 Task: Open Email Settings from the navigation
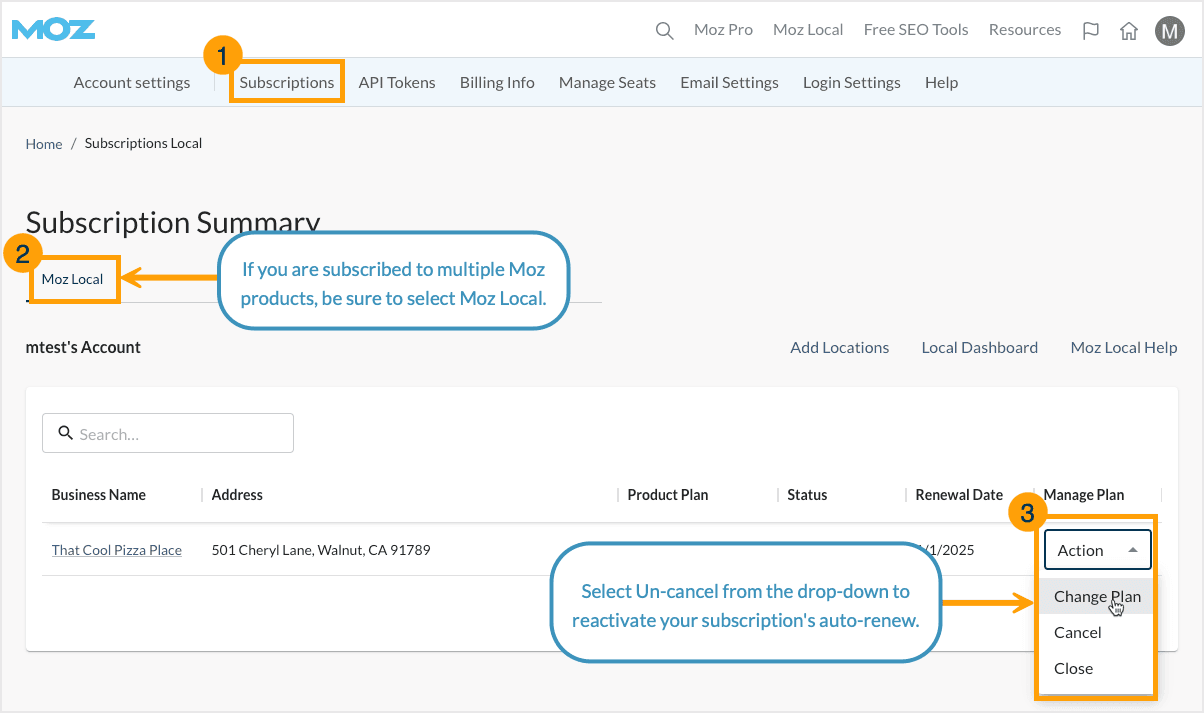tap(729, 82)
